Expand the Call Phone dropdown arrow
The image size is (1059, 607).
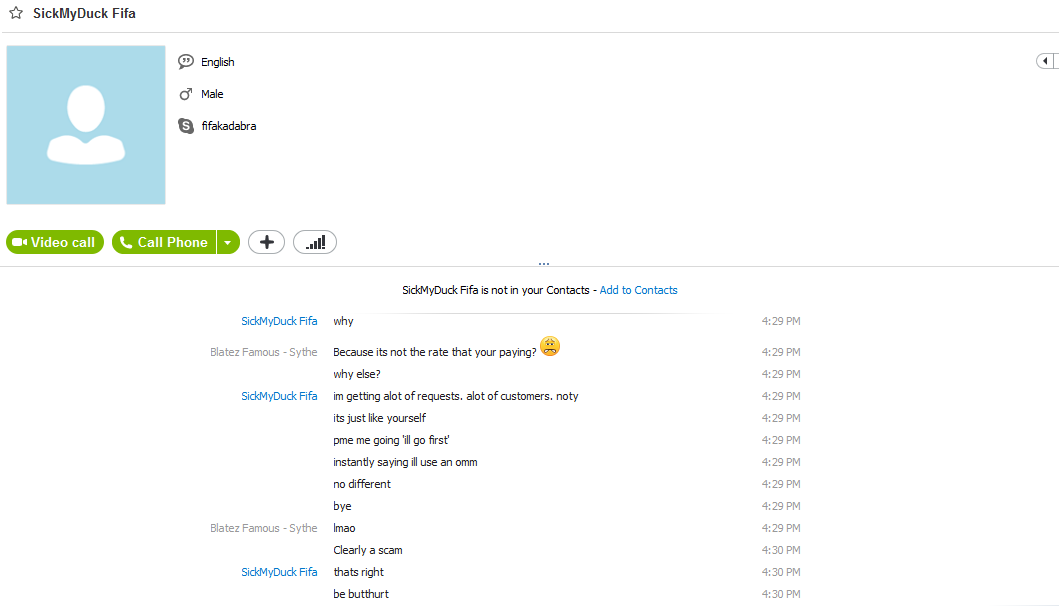tap(228, 242)
